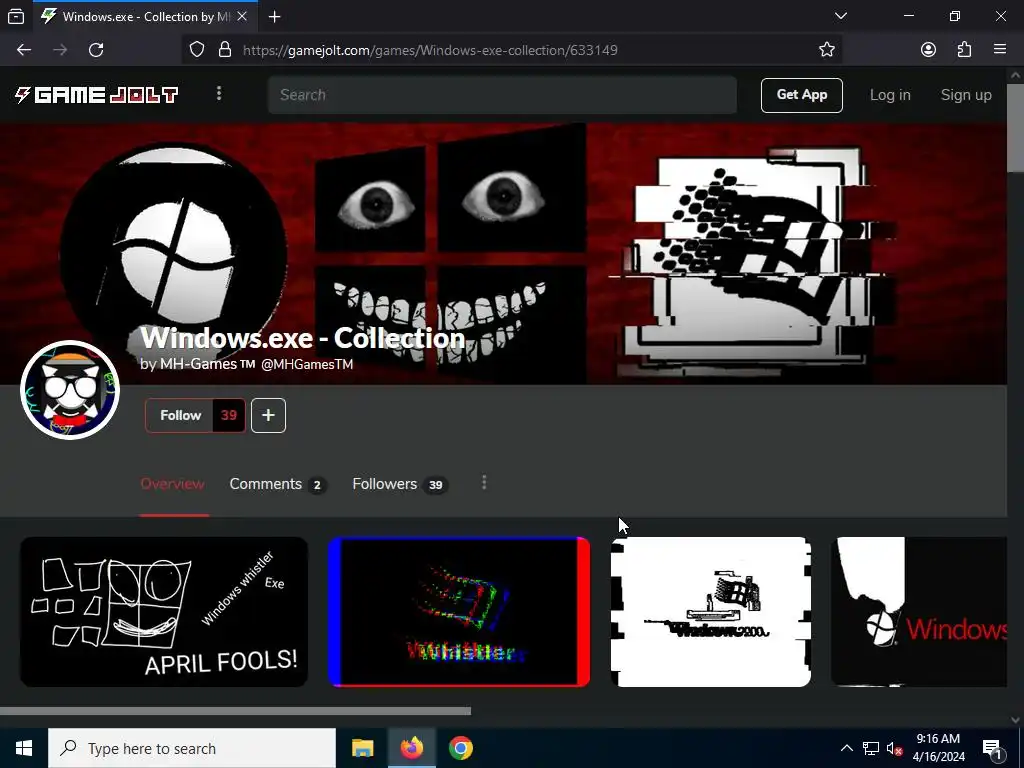Viewport: 1024px width, 768px height.
Task: Switch to Firefox on the taskbar
Action: click(x=411, y=748)
